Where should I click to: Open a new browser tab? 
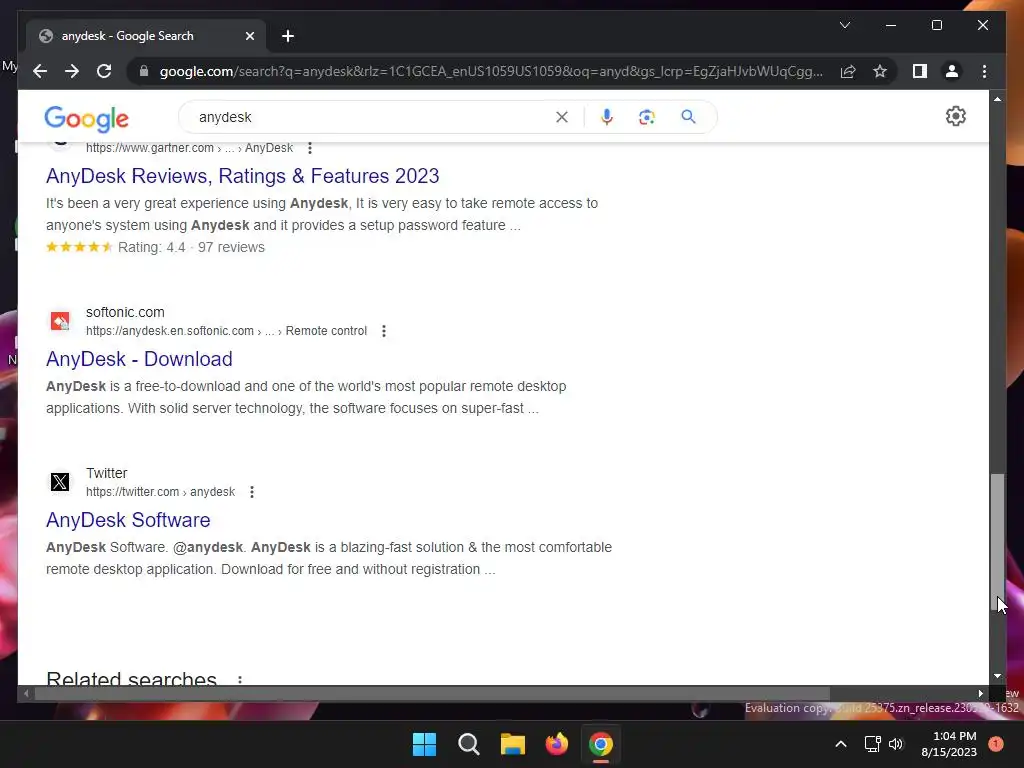click(x=288, y=36)
